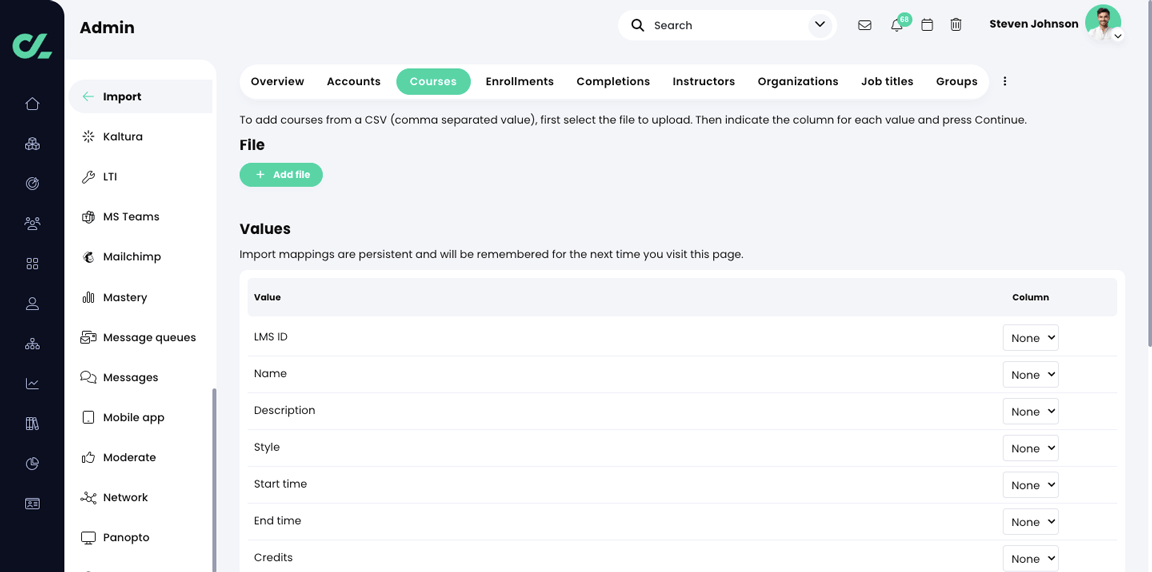Screen dimensions: 1152x572
Task: Open MS Teams in the sidebar
Action: (x=120, y=217)
